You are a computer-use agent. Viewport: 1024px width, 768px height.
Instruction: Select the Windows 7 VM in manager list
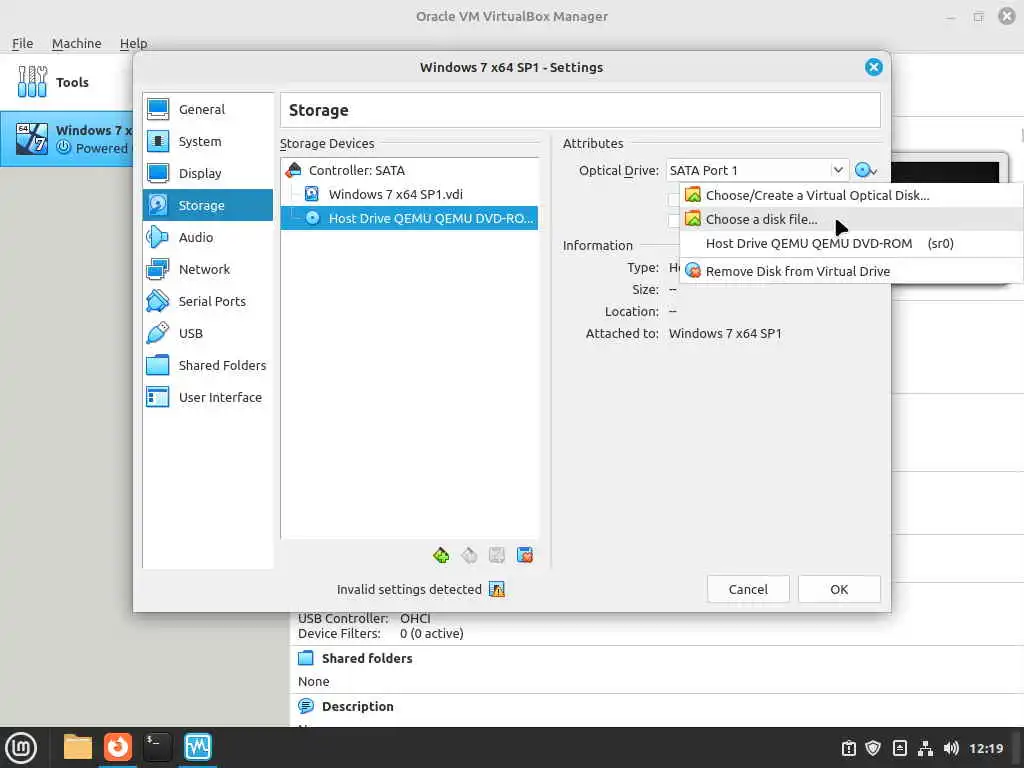coord(66,138)
